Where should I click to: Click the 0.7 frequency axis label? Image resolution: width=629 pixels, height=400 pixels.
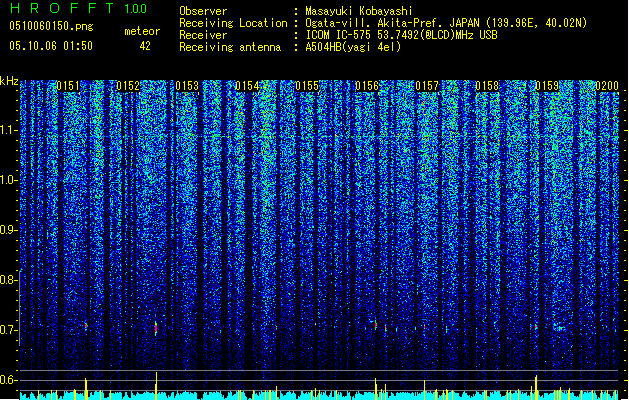coord(8,330)
